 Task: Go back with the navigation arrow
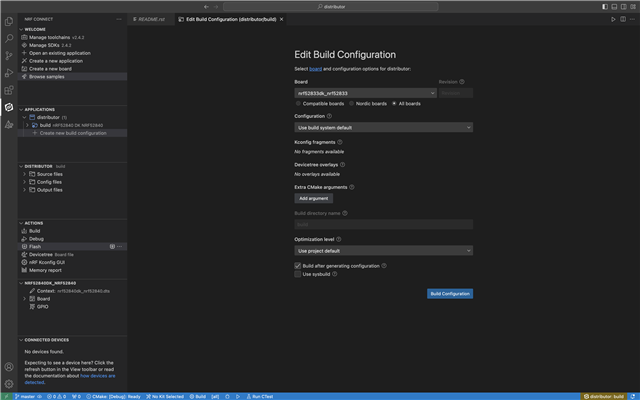(x=206, y=7)
